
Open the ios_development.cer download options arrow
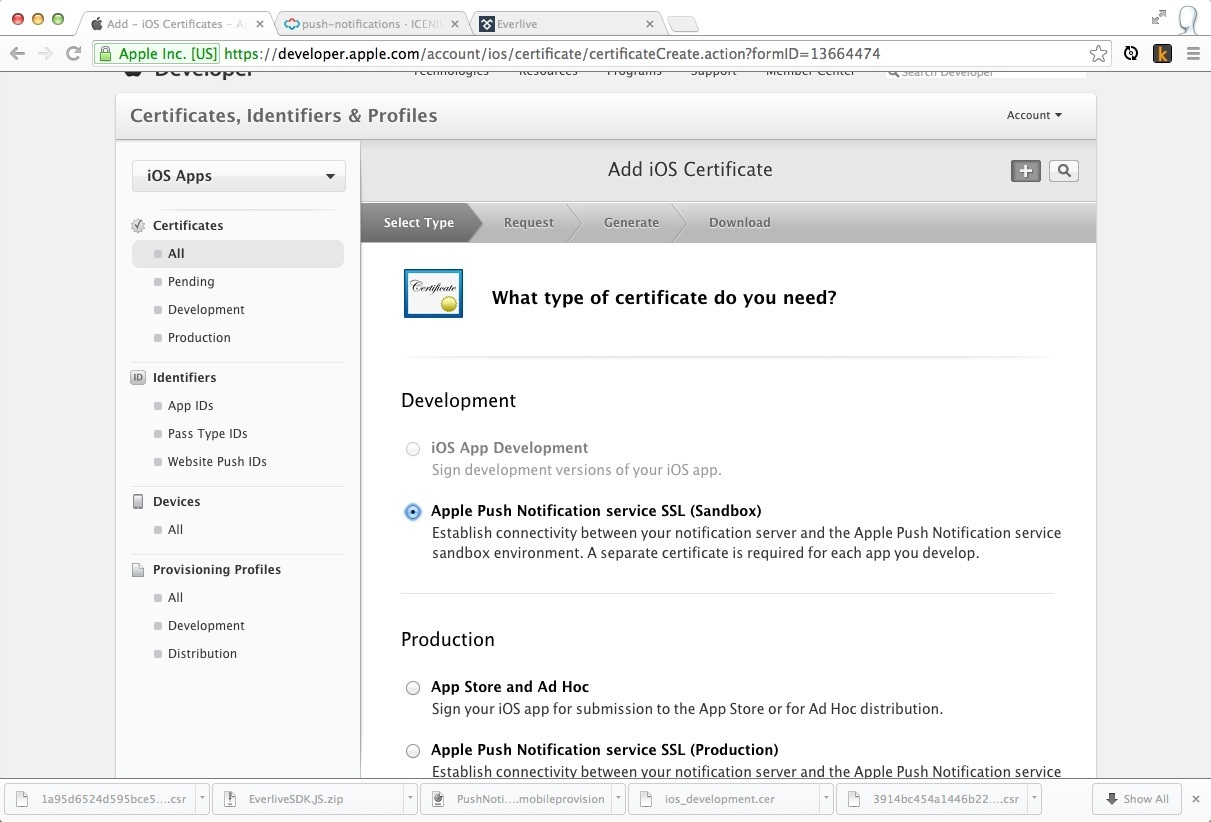[x=825, y=799]
